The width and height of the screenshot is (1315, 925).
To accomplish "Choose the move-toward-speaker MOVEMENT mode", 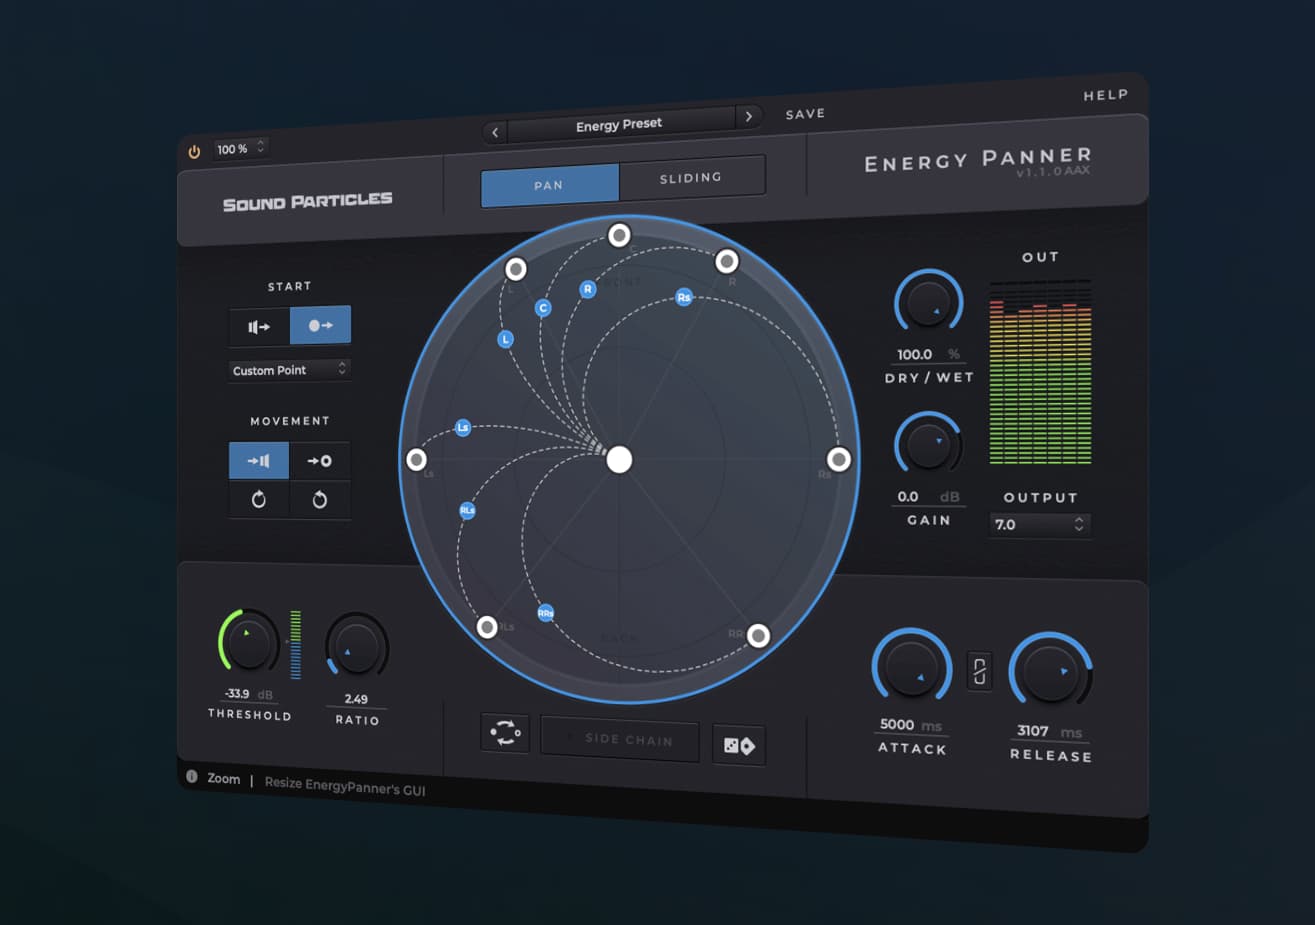I will click(x=259, y=460).
